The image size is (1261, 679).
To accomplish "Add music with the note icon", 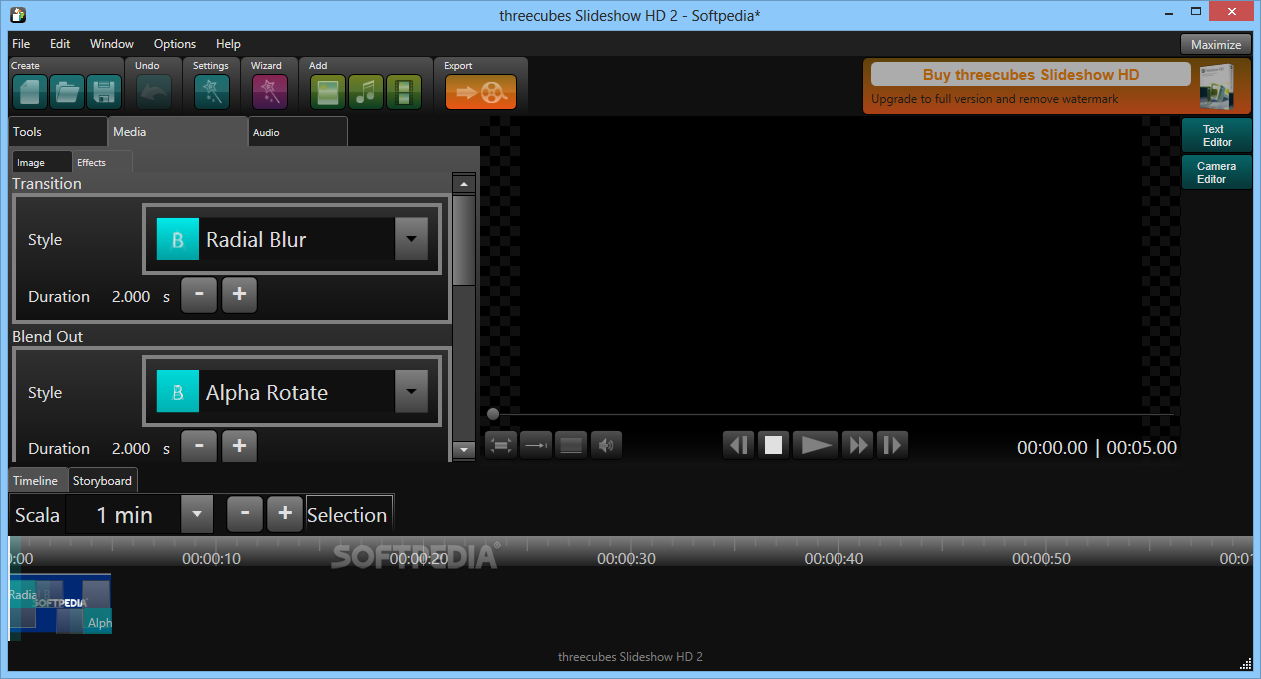I will pyautogui.click(x=366, y=92).
